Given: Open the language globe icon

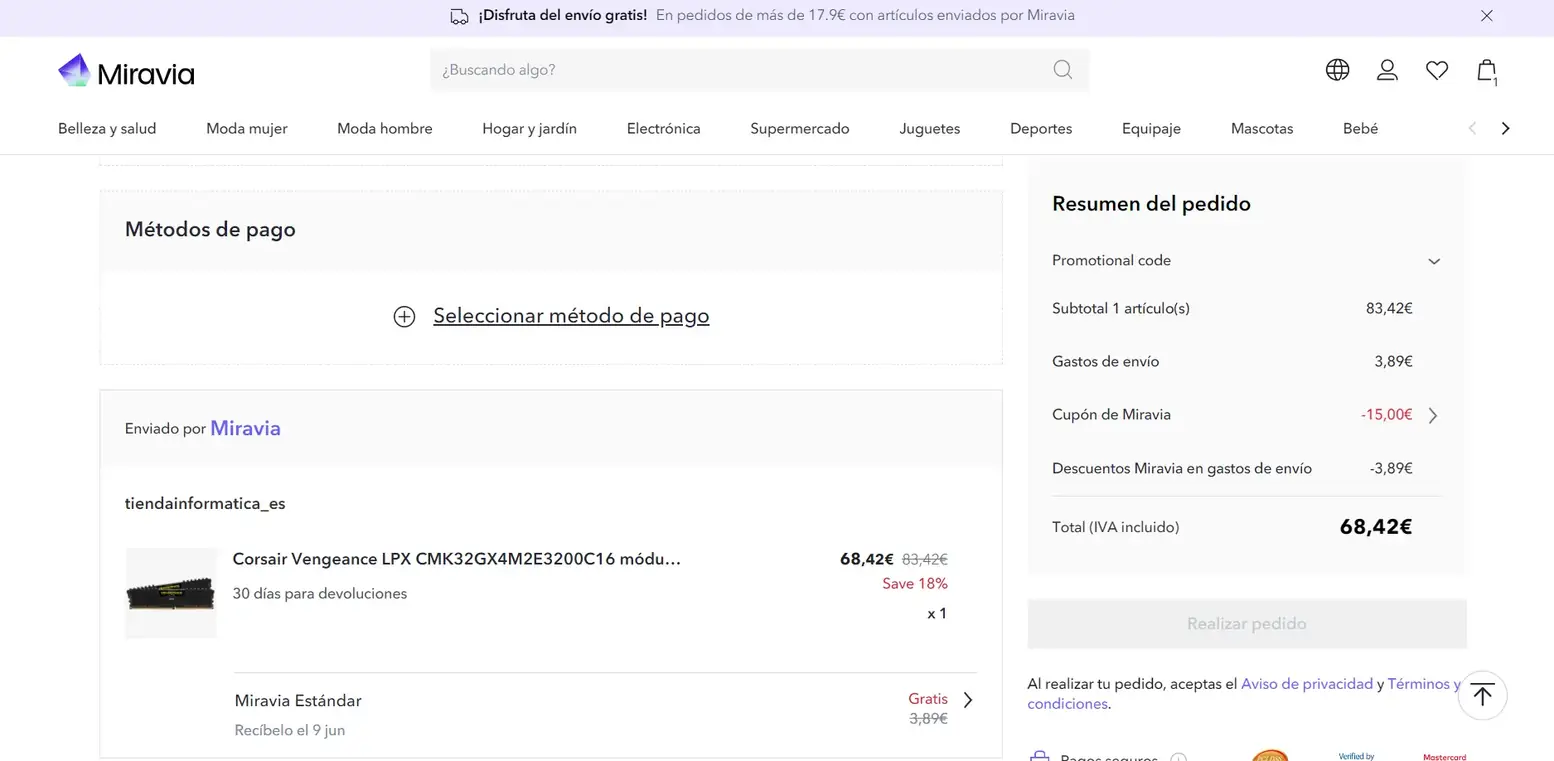Looking at the screenshot, I should point(1337,70).
